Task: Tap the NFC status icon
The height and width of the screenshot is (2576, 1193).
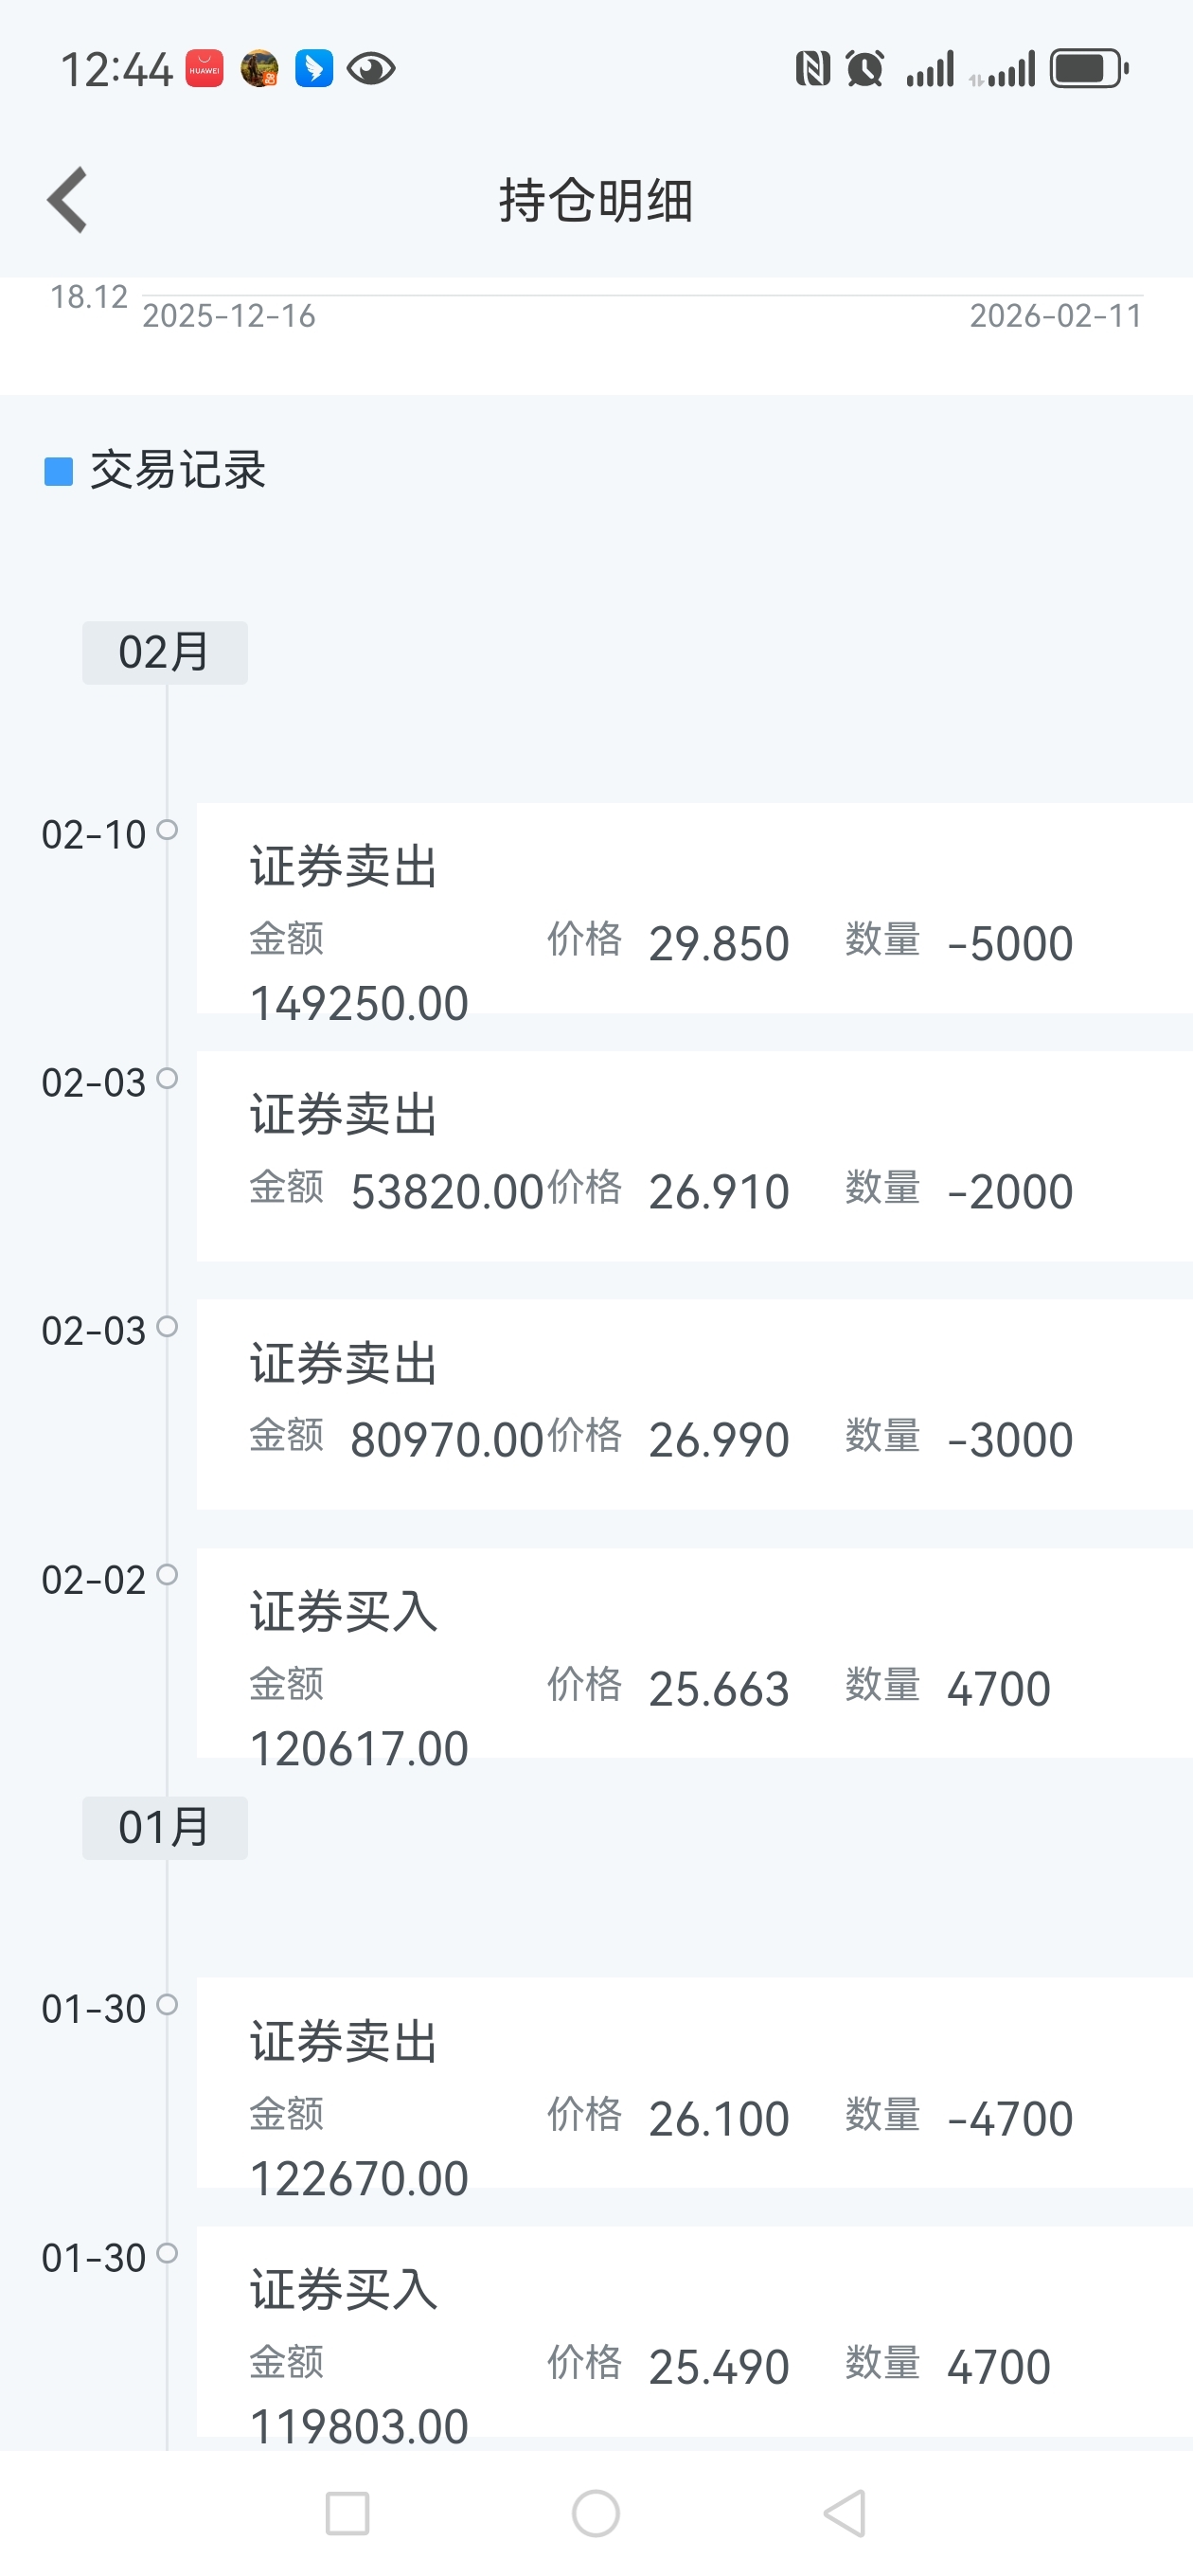Action: click(x=812, y=69)
